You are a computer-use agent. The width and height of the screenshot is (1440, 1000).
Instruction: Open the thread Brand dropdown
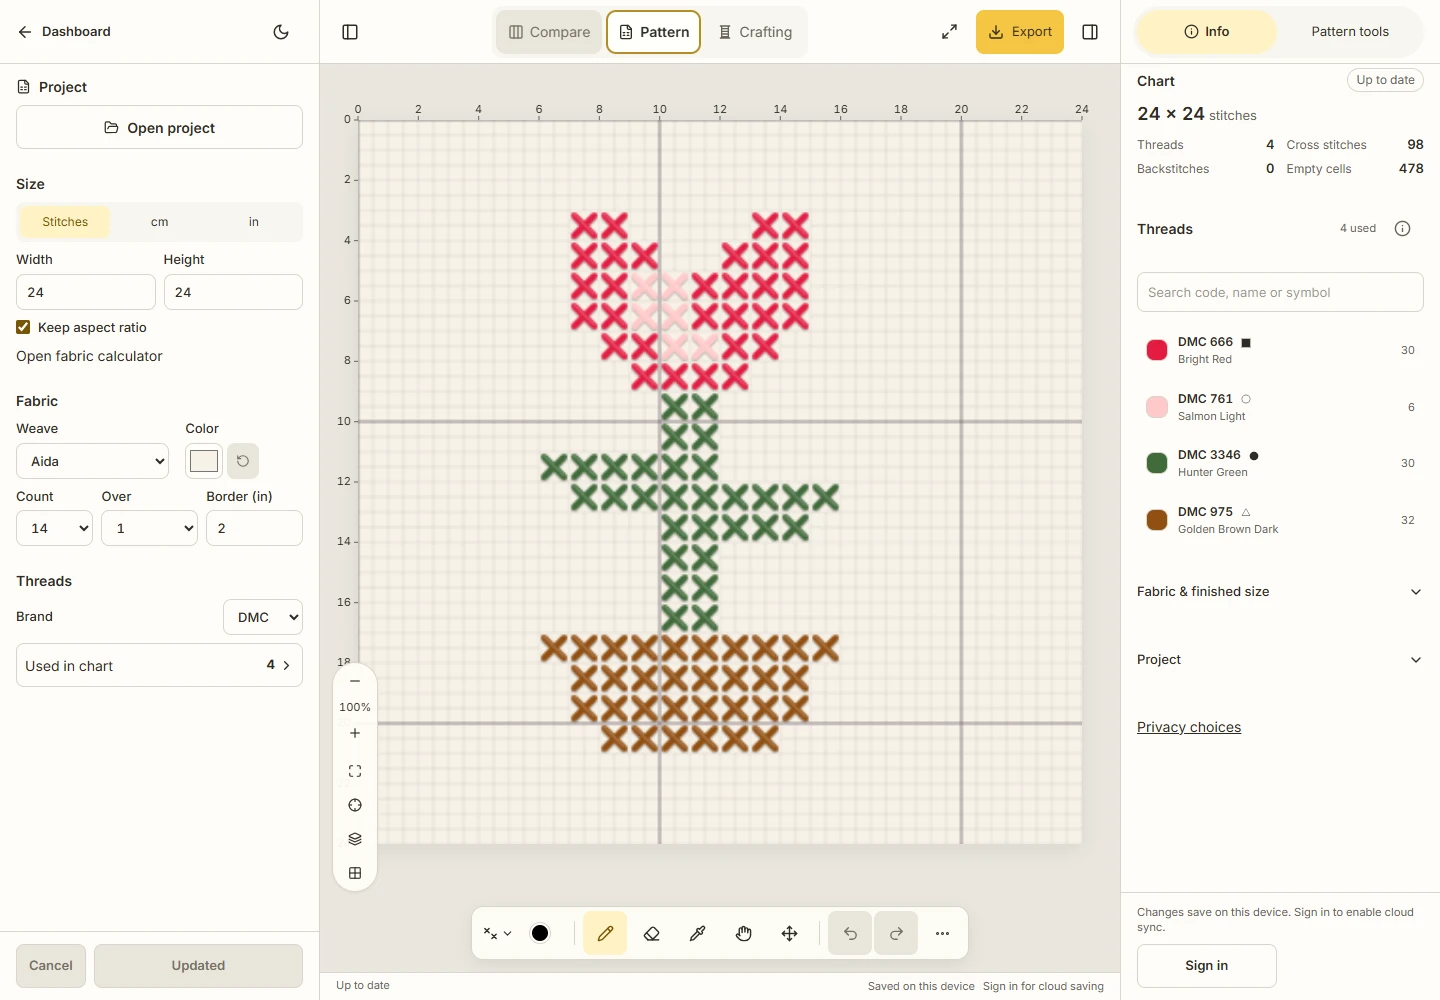coord(263,617)
